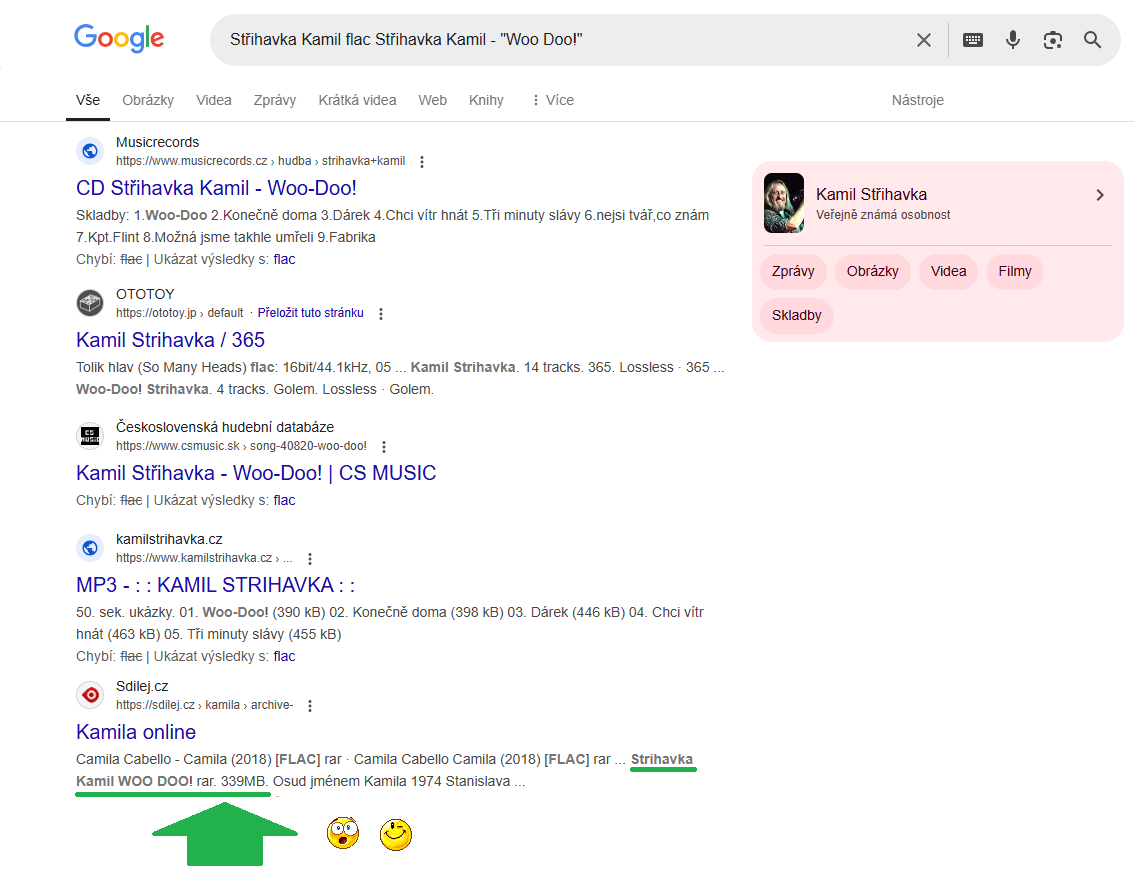Click Musicrecords site globe favicon
This screenshot has width=1134, height=878.
(90, 151)
